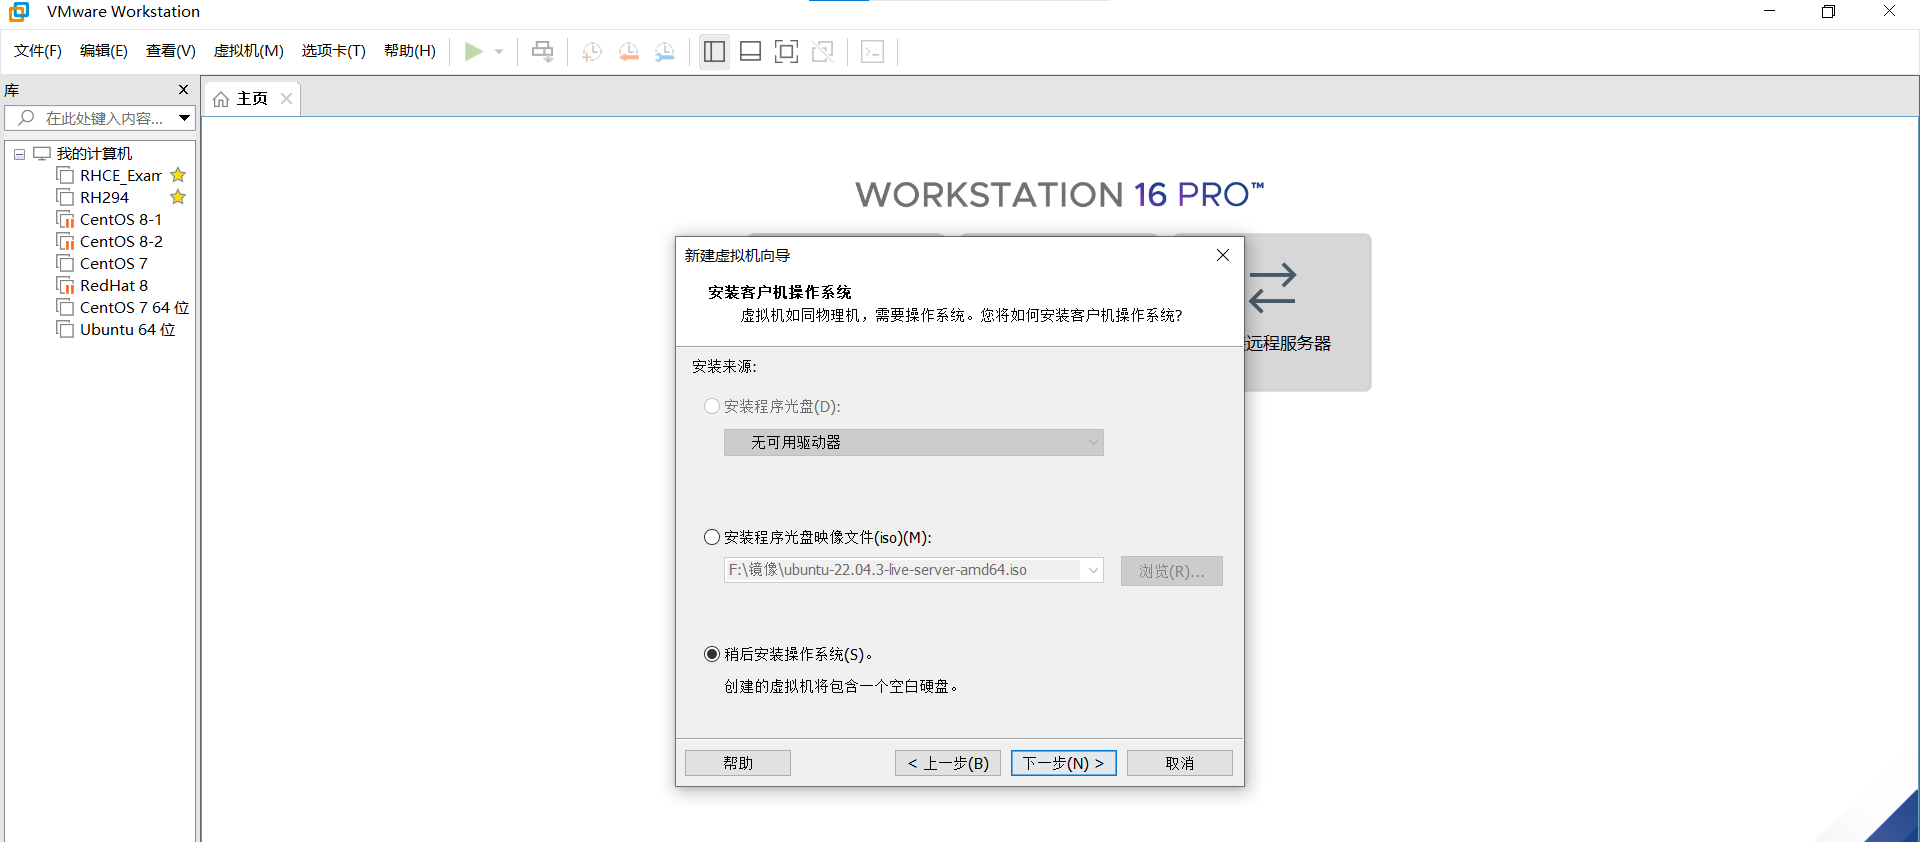Toggle the thumbnail bar view icon
The height and width of the screenshot is (842, 1920).
tap(750, 51)
